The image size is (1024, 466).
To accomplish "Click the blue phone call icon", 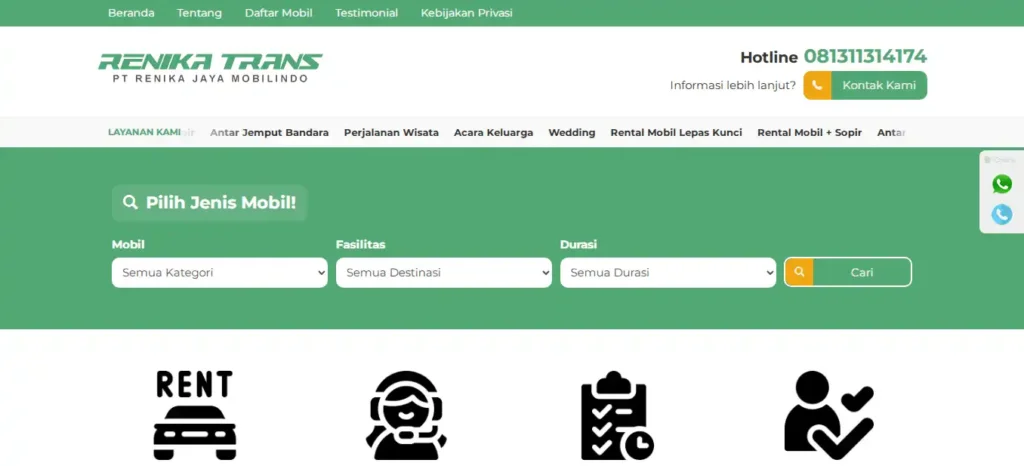I will (1002, 214).
